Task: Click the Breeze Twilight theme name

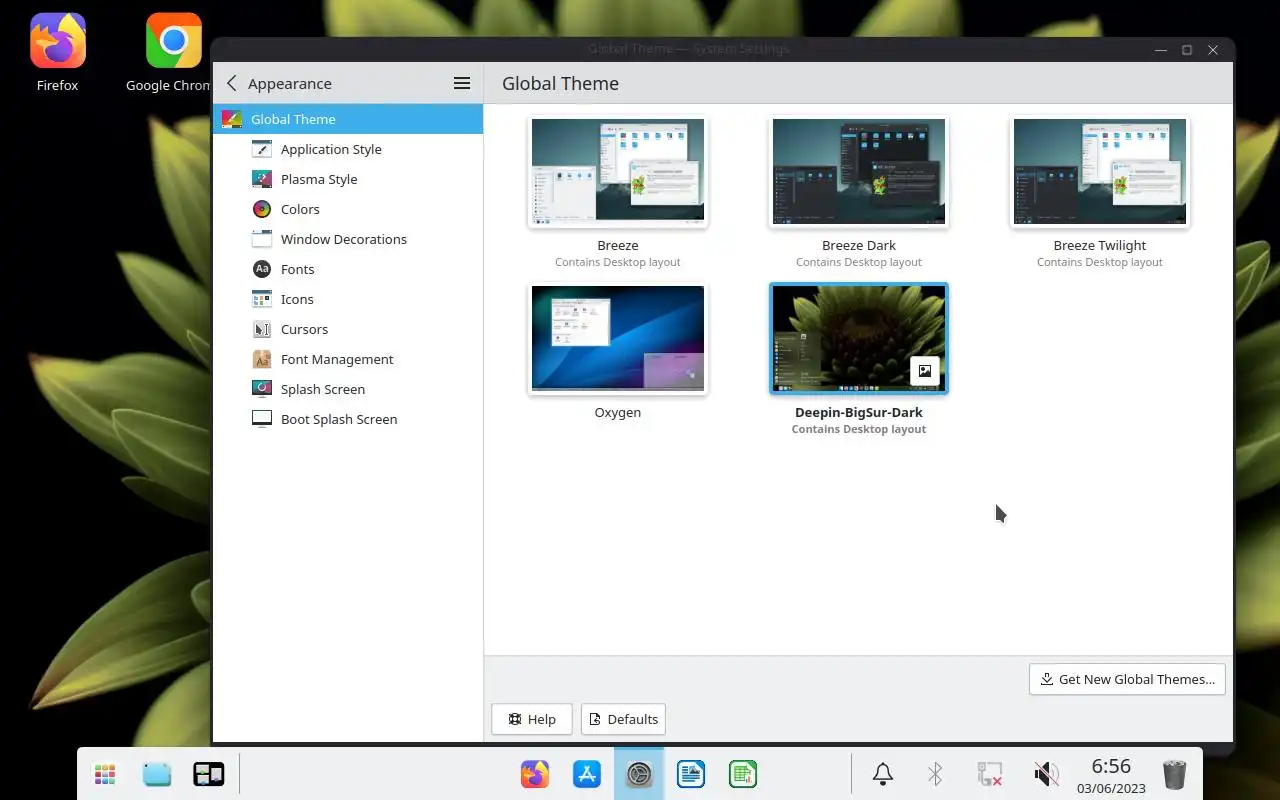Action: pyautogui.click(x=1100, y=245)
